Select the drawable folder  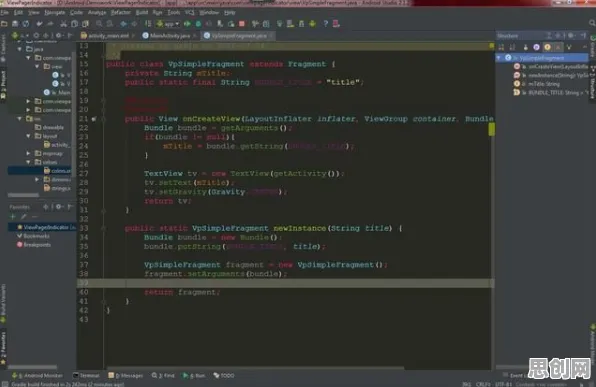click(49, 127)
